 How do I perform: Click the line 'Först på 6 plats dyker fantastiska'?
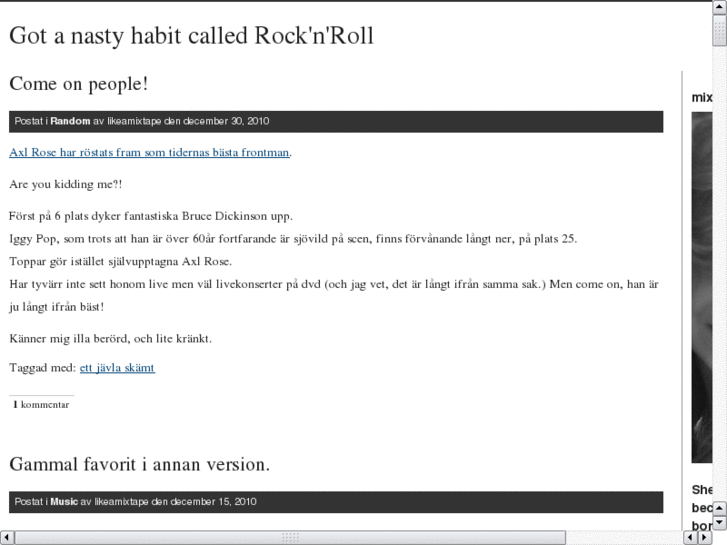(x=151, y=217)
